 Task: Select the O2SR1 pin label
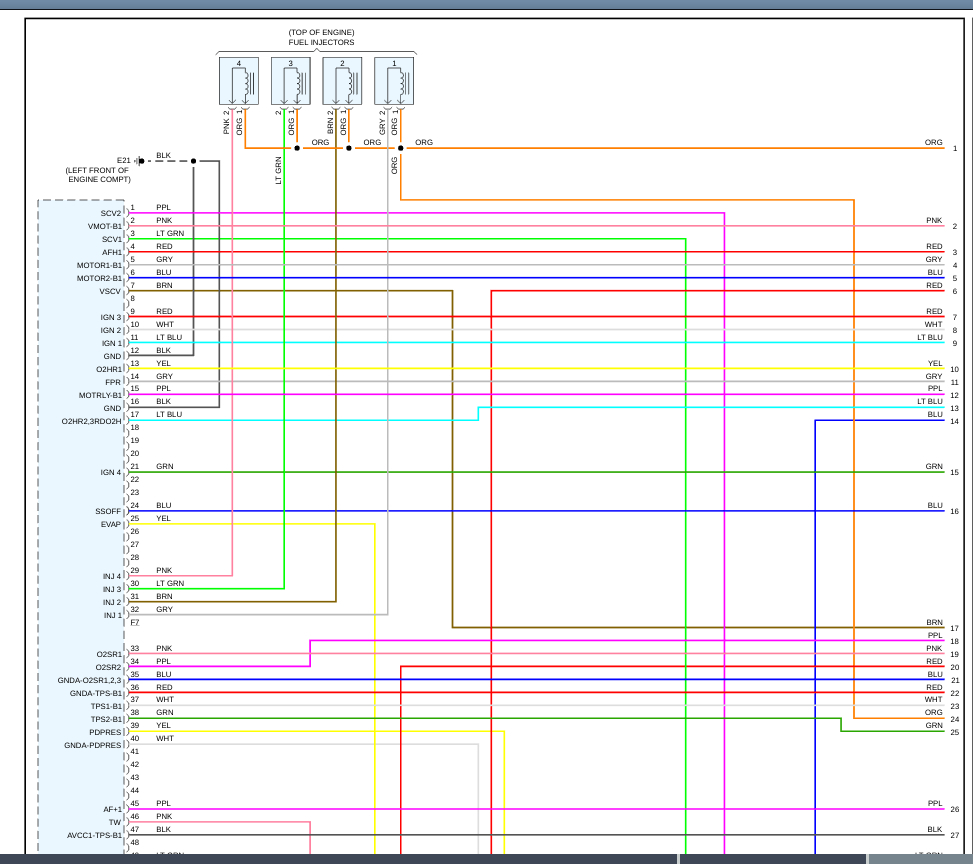[x=108, y=654]
